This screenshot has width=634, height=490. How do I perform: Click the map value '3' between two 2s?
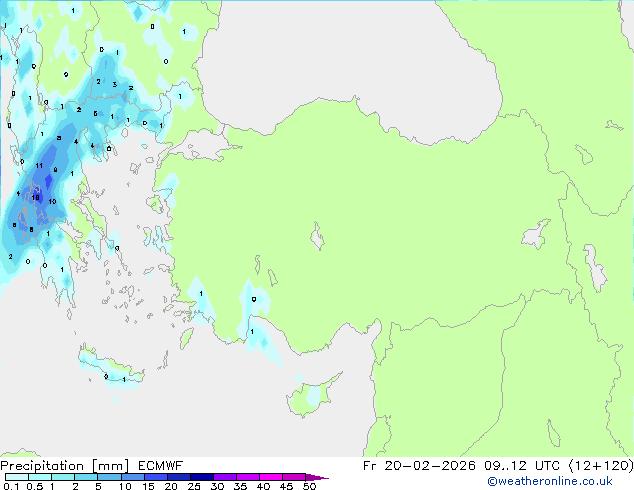pyautogui.click(x=115, y=84)
